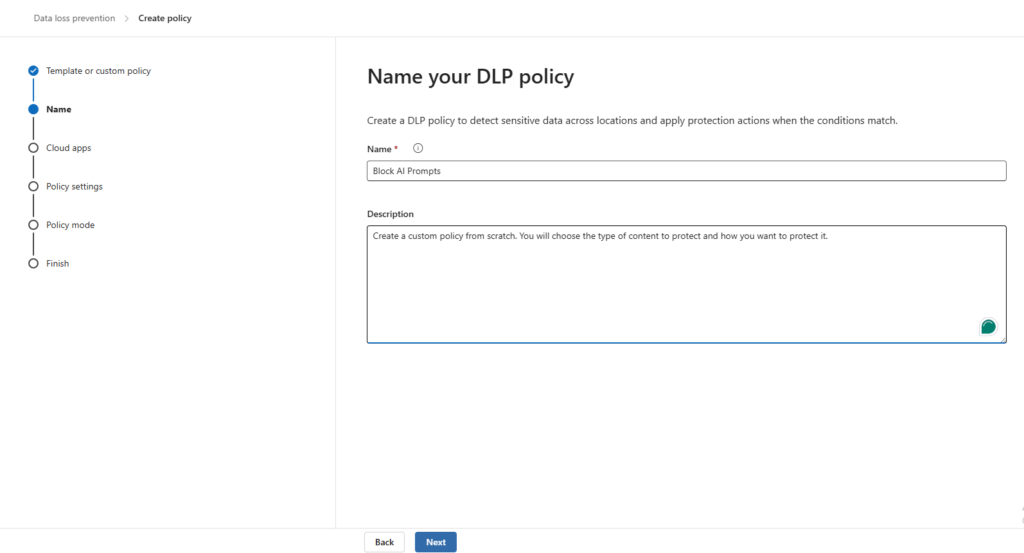This screenshot has height=553, width=1024.
Task: Click the Policy mode step circle indicator
Action: point(33,225)
